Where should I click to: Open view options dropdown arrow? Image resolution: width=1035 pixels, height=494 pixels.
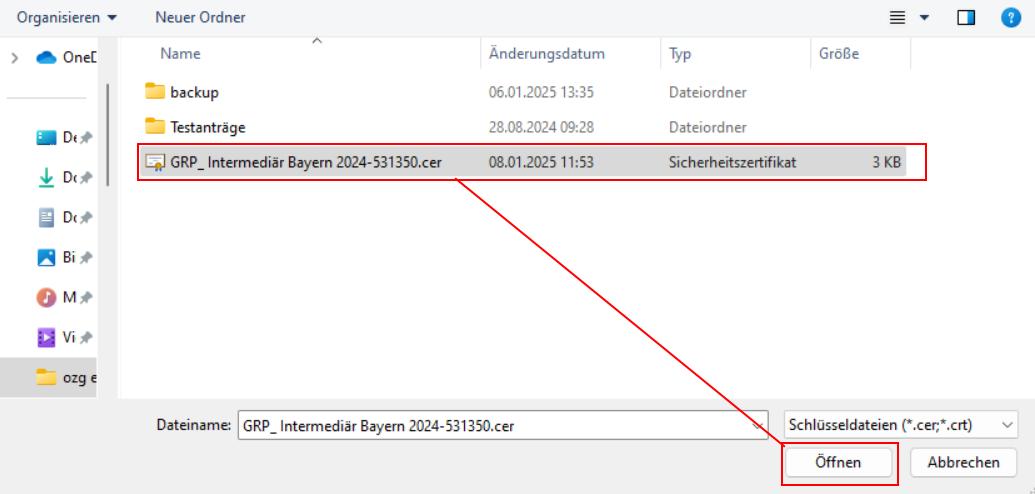[924, 17]
